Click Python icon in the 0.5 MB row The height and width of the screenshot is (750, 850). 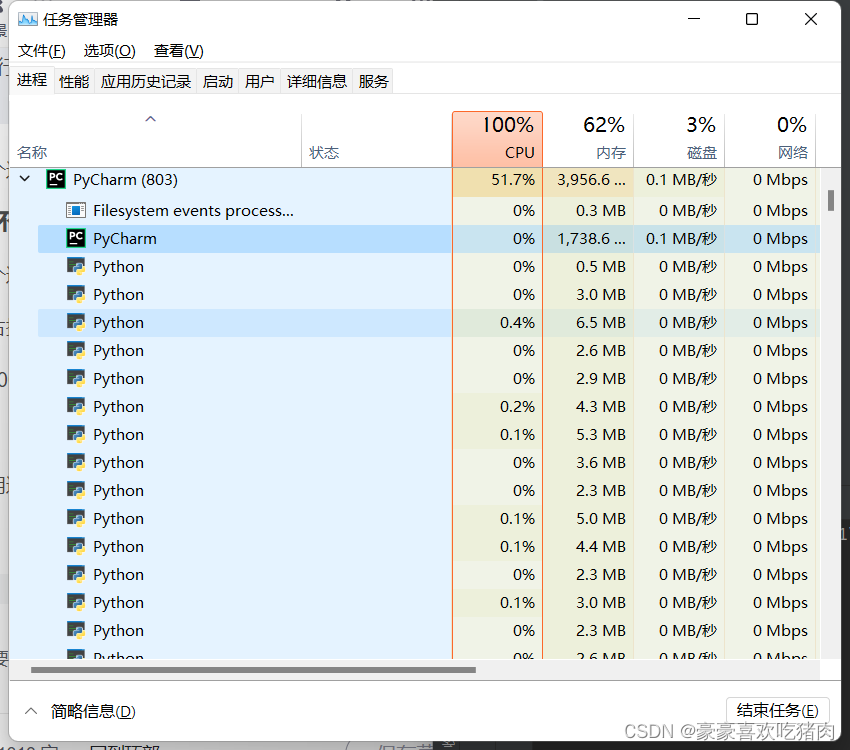click(76, 266)
